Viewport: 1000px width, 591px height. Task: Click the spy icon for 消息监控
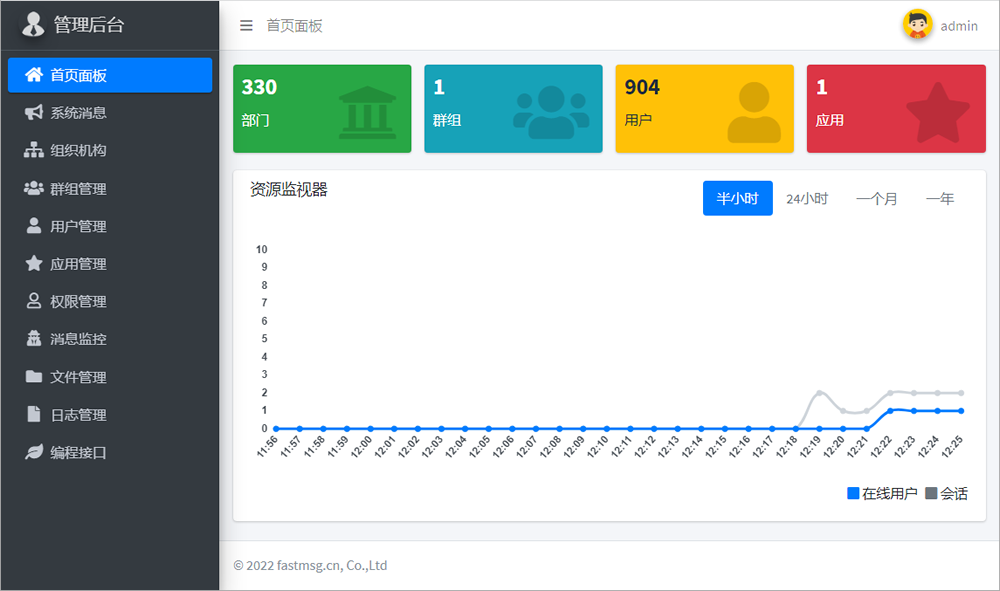click(x=34, y=339)
